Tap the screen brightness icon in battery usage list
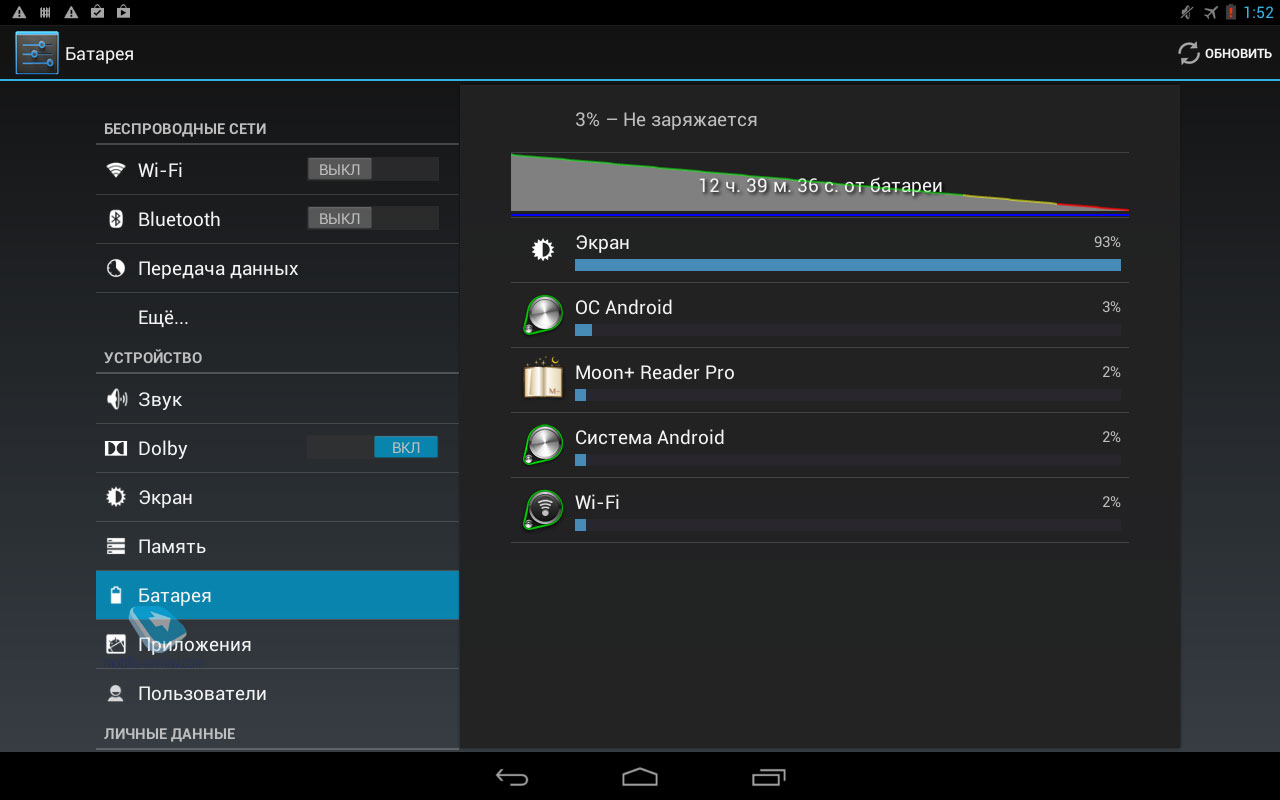Image resolution: width=1280 pixels, height=800 pixels. (x=543, y=250)
